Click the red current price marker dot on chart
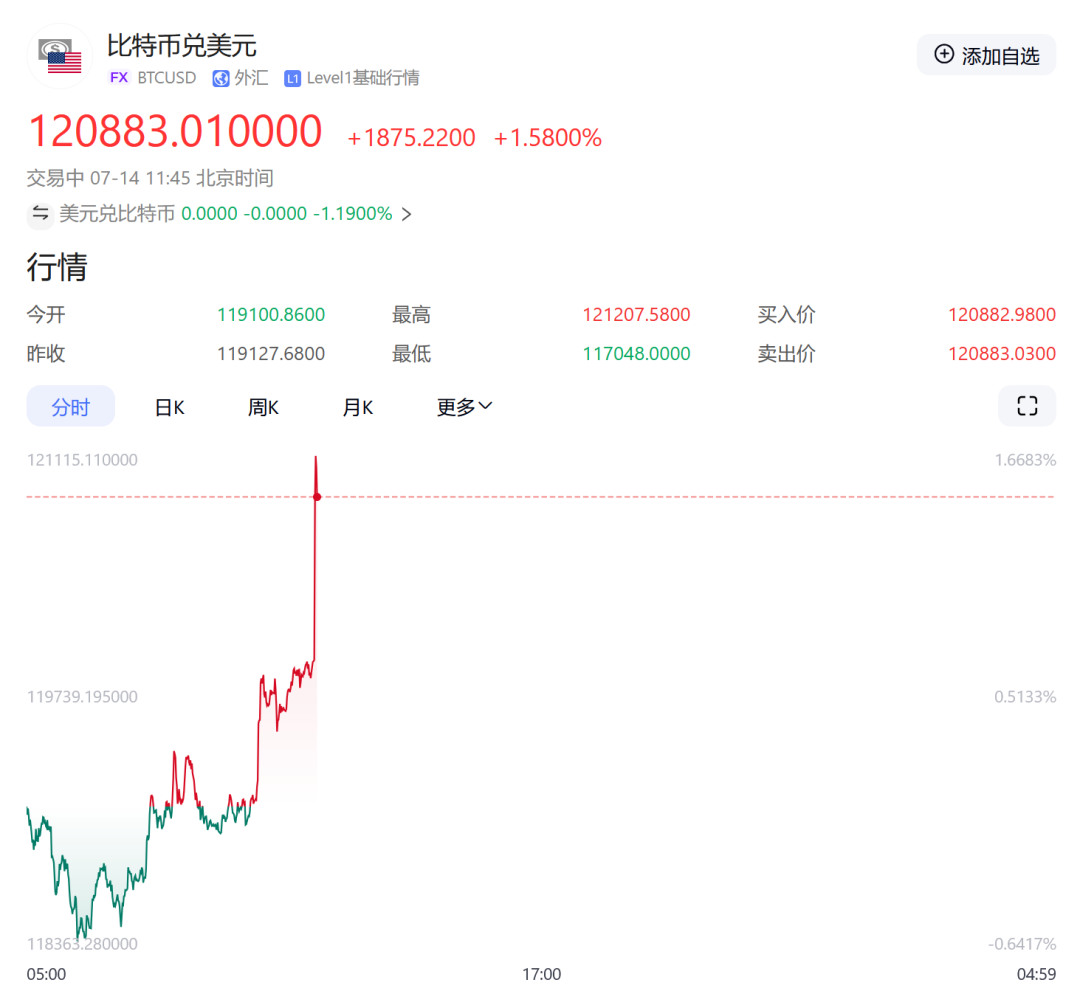 coord(317,497)
